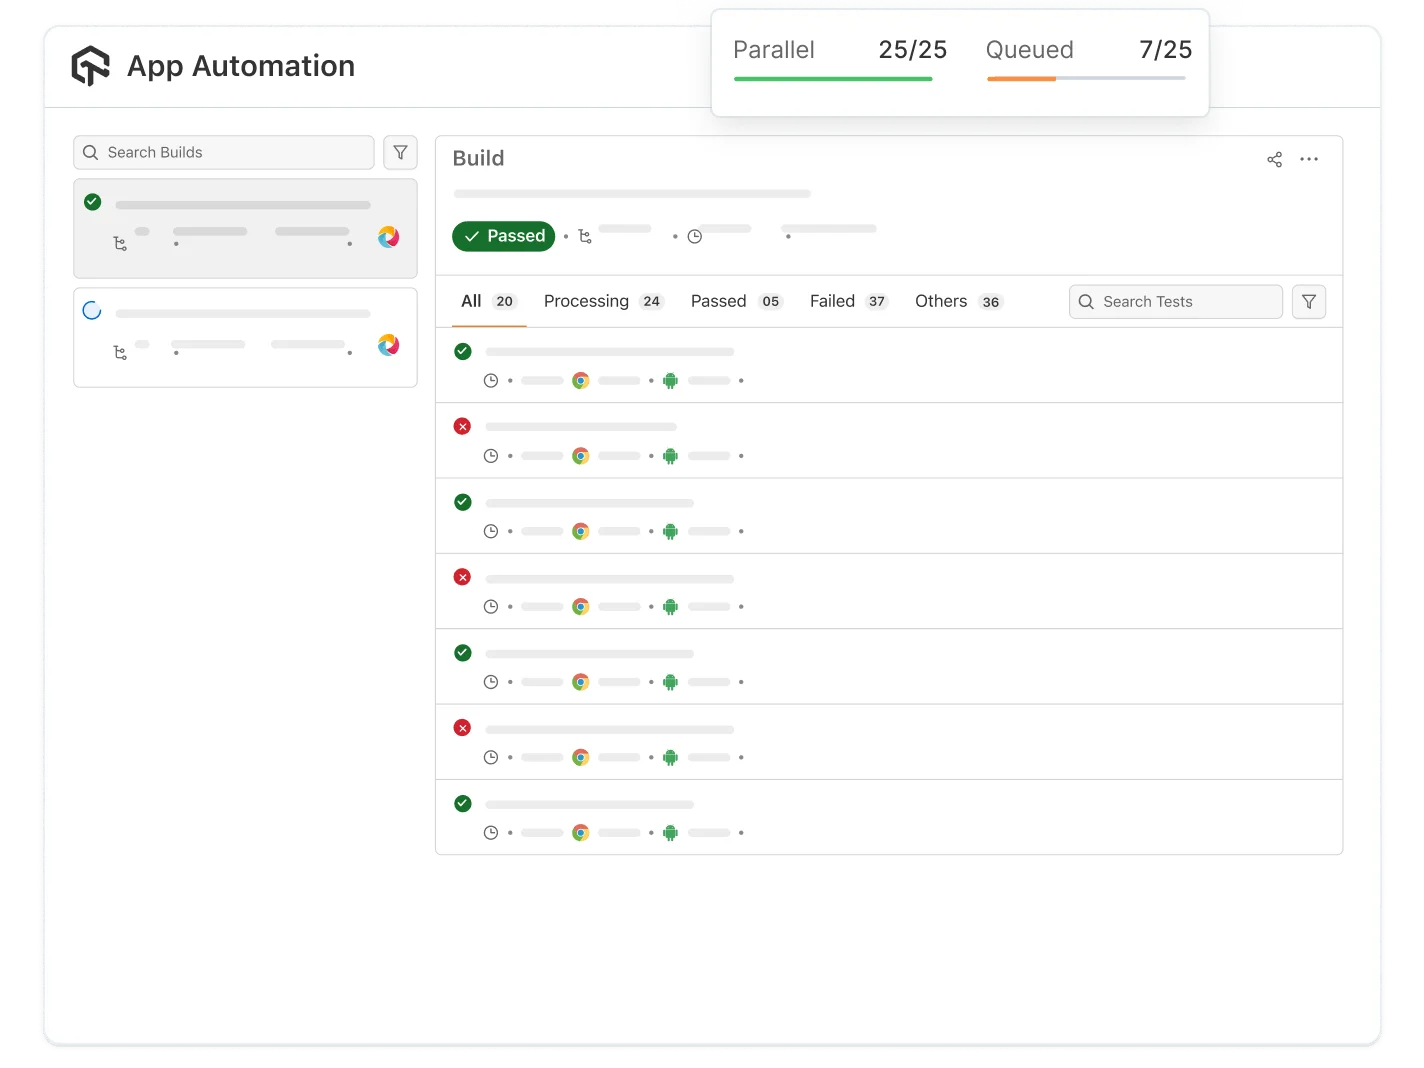Click the clock duration icon on the first test

(x=491, y=380)
